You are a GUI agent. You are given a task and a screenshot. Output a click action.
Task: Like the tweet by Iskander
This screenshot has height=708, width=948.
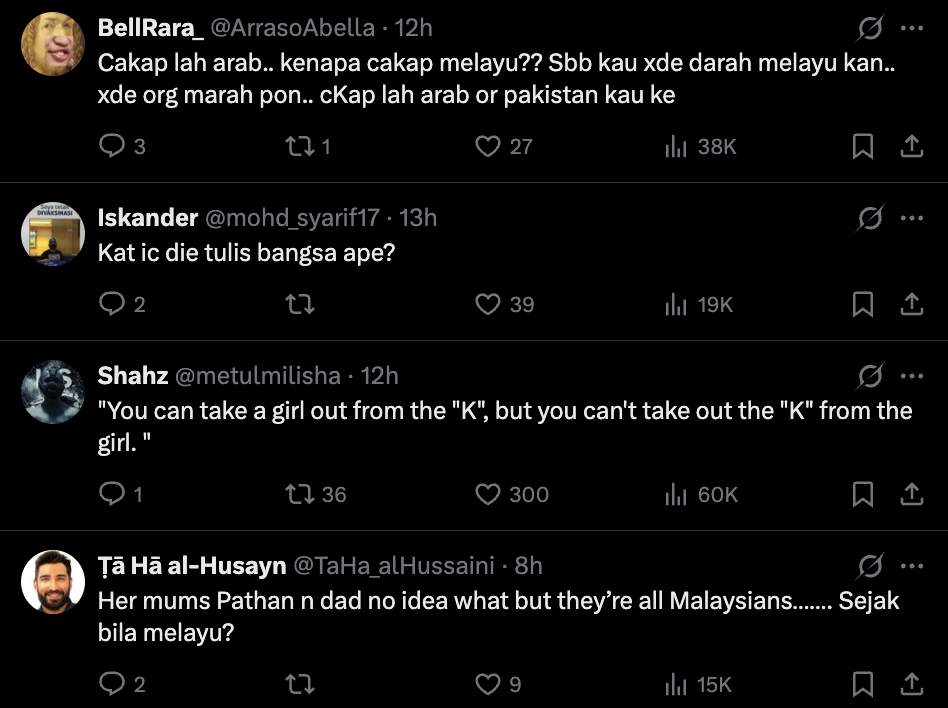point(487,304)
